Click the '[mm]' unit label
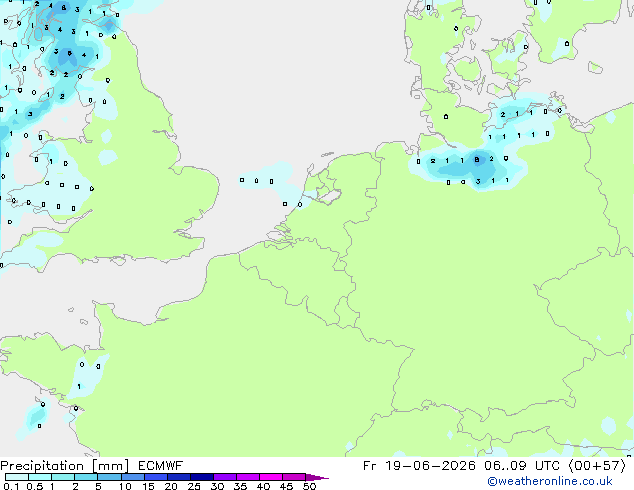The height and width of the screenshot is (490, 634). coord(111,466)
